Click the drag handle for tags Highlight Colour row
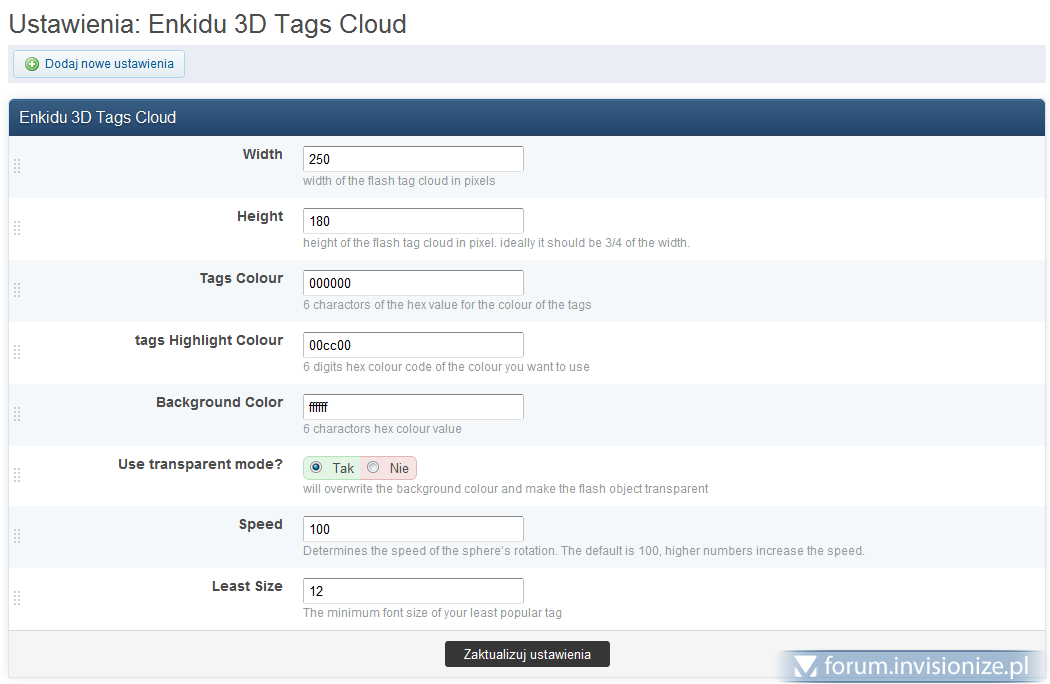Viewport: 1050px width, 684px height. (x=17, y=352)
